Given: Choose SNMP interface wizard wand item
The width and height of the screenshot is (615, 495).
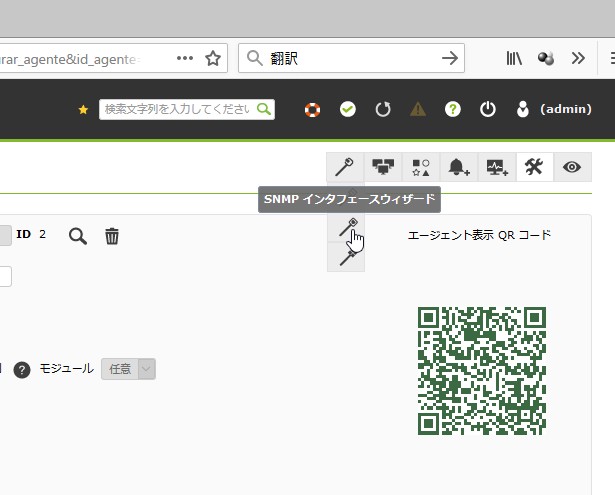Looking at the screenshot, I should (346, 227).
